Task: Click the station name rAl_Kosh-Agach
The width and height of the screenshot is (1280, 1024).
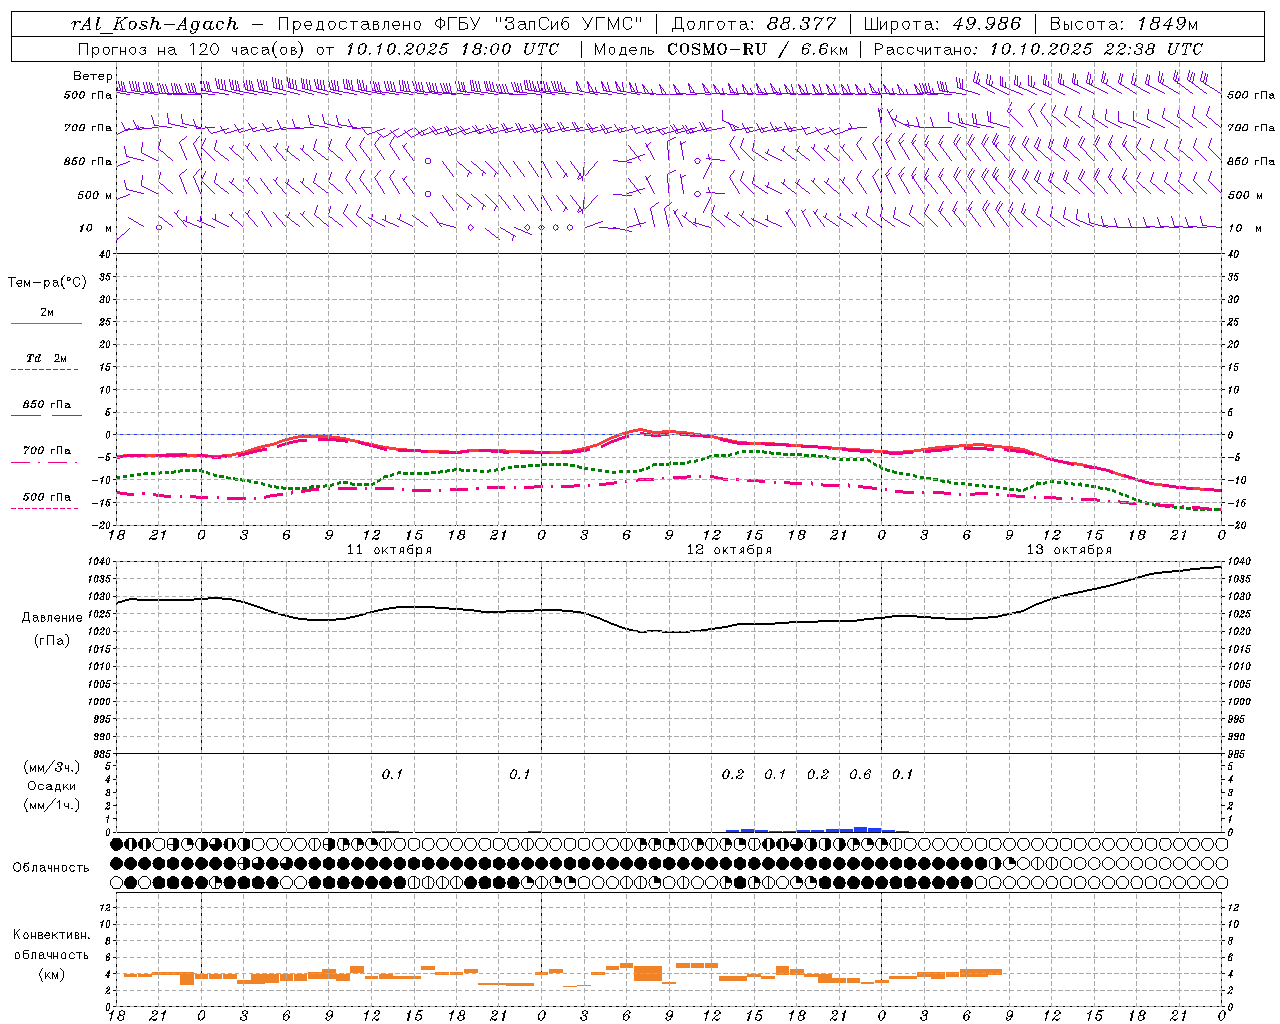Action: pyautogui.click(x=155, y=24)
